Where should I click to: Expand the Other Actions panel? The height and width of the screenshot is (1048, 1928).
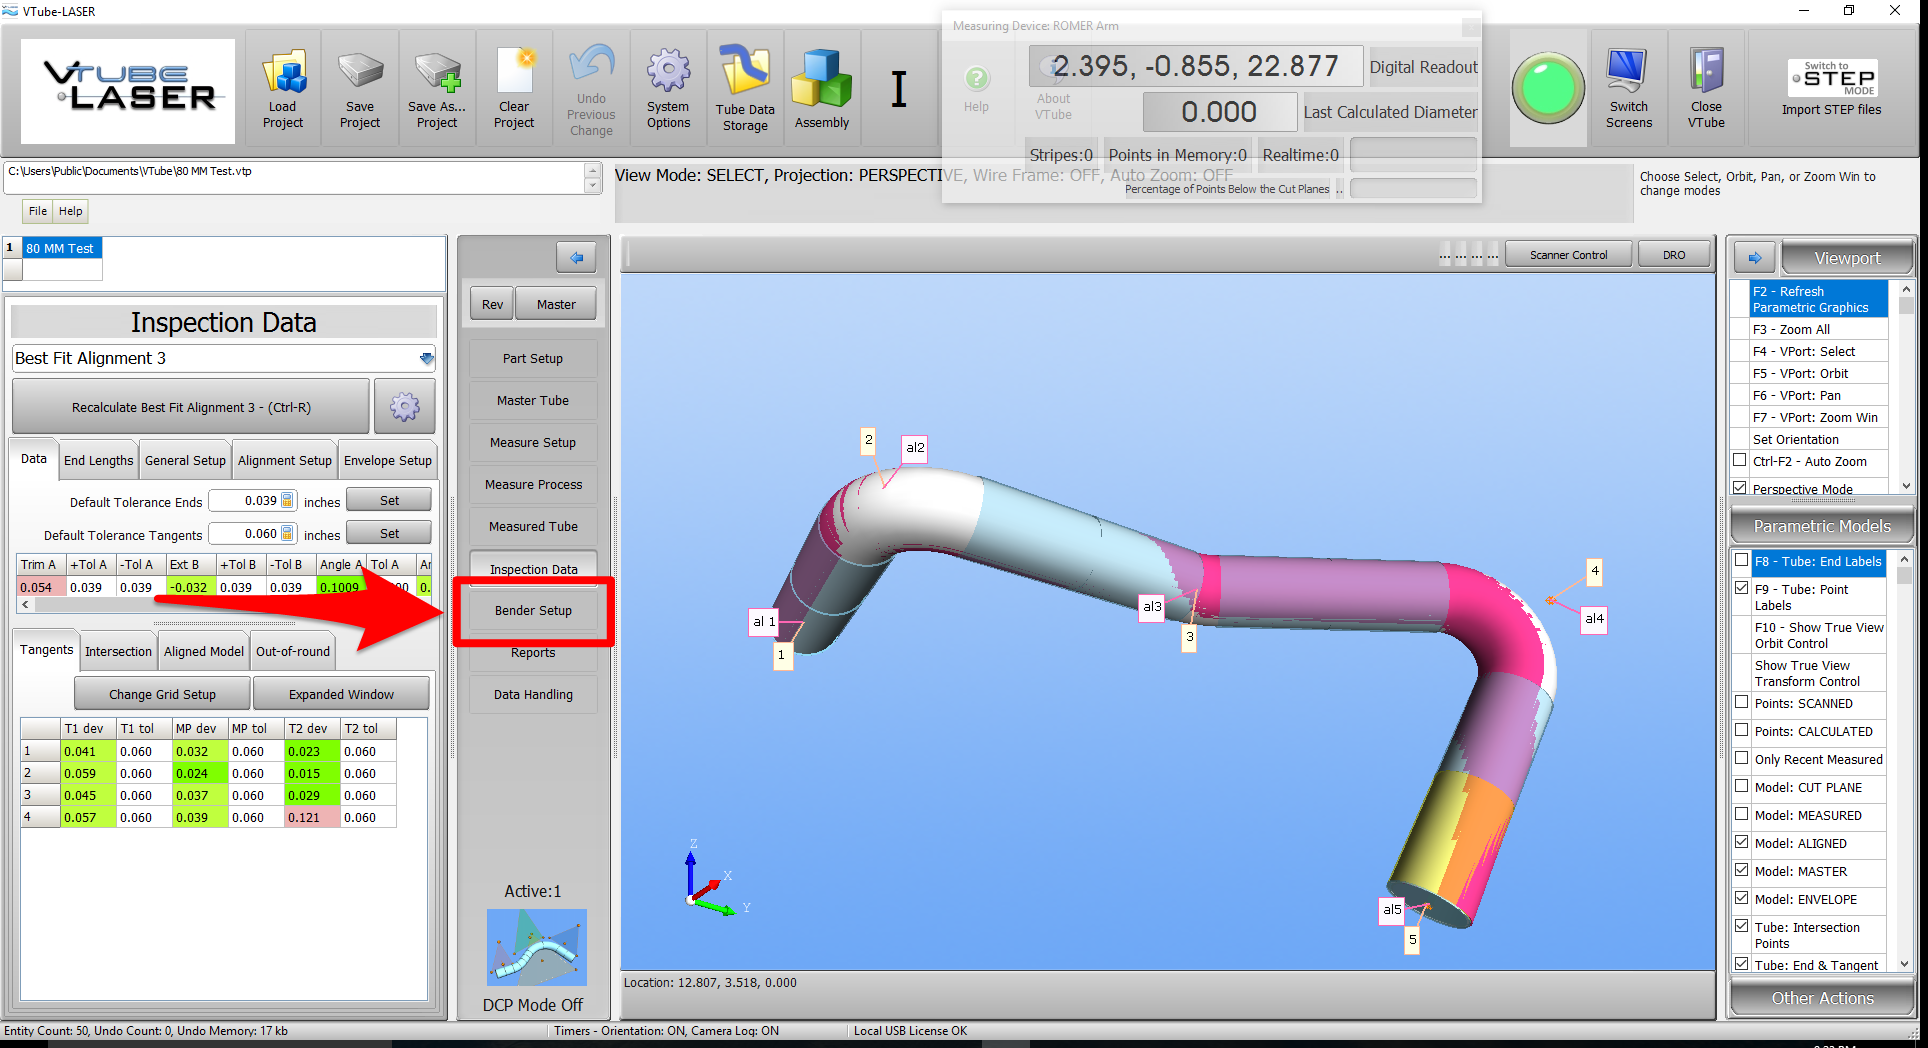click(1821, 998)
